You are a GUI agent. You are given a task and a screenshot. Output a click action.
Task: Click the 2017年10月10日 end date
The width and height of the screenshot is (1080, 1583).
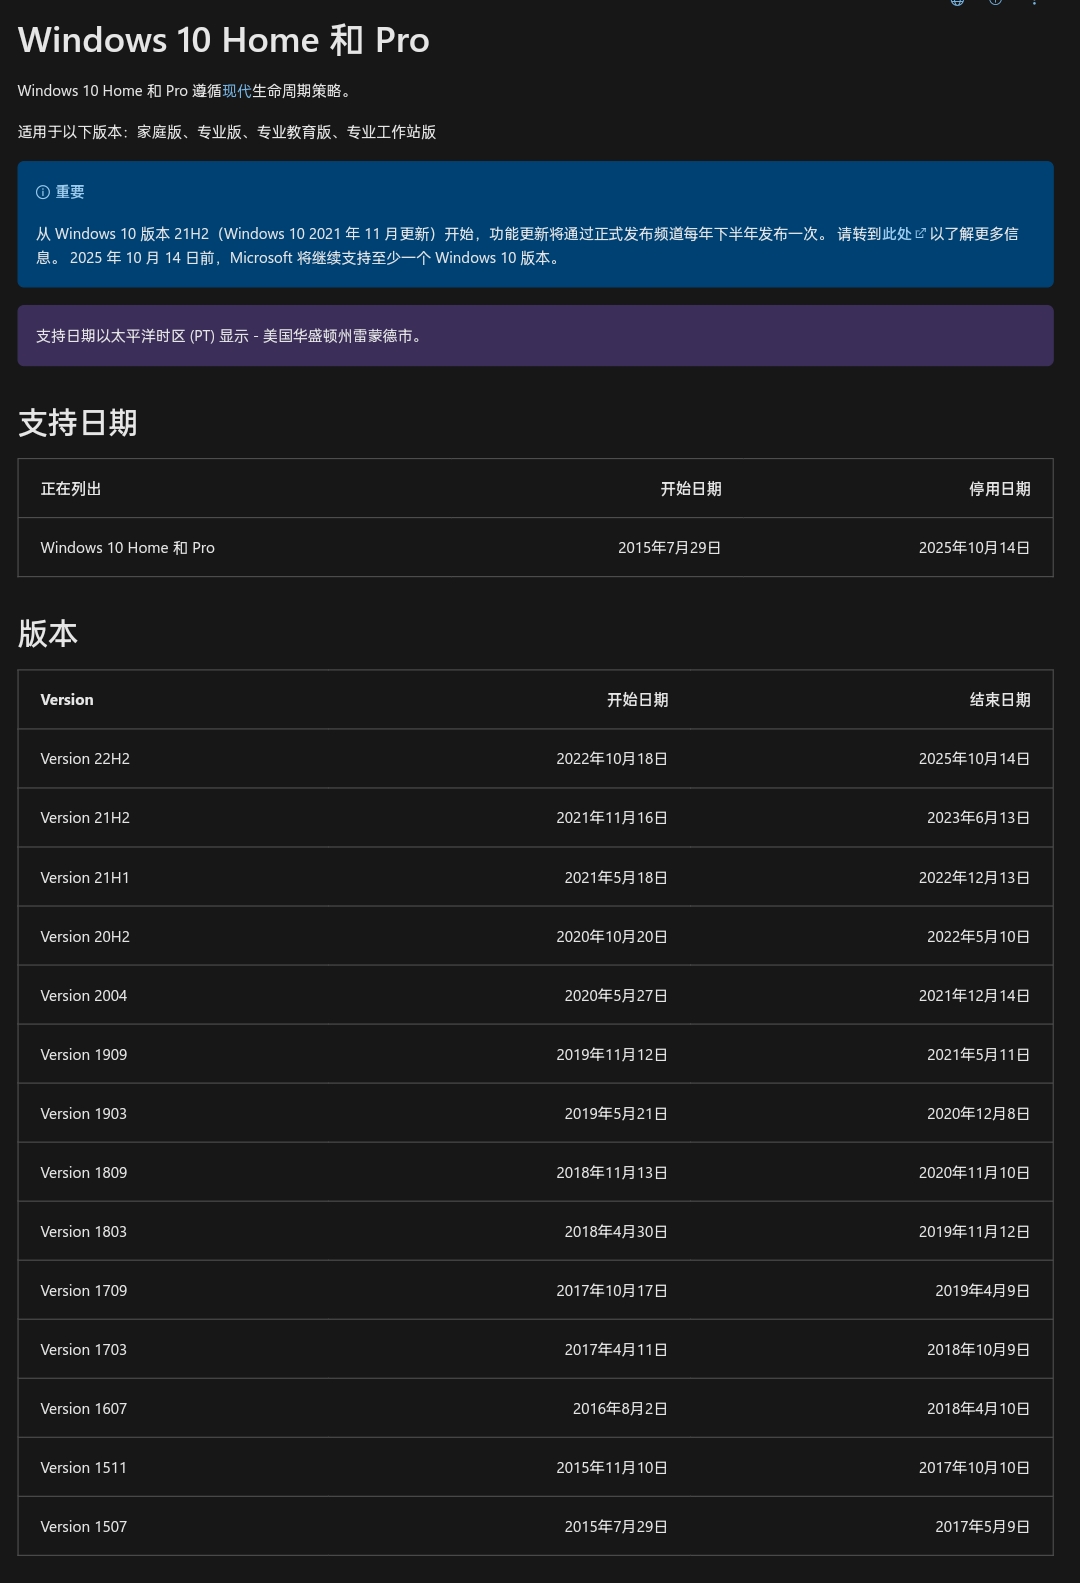(x=974, y=1468)
